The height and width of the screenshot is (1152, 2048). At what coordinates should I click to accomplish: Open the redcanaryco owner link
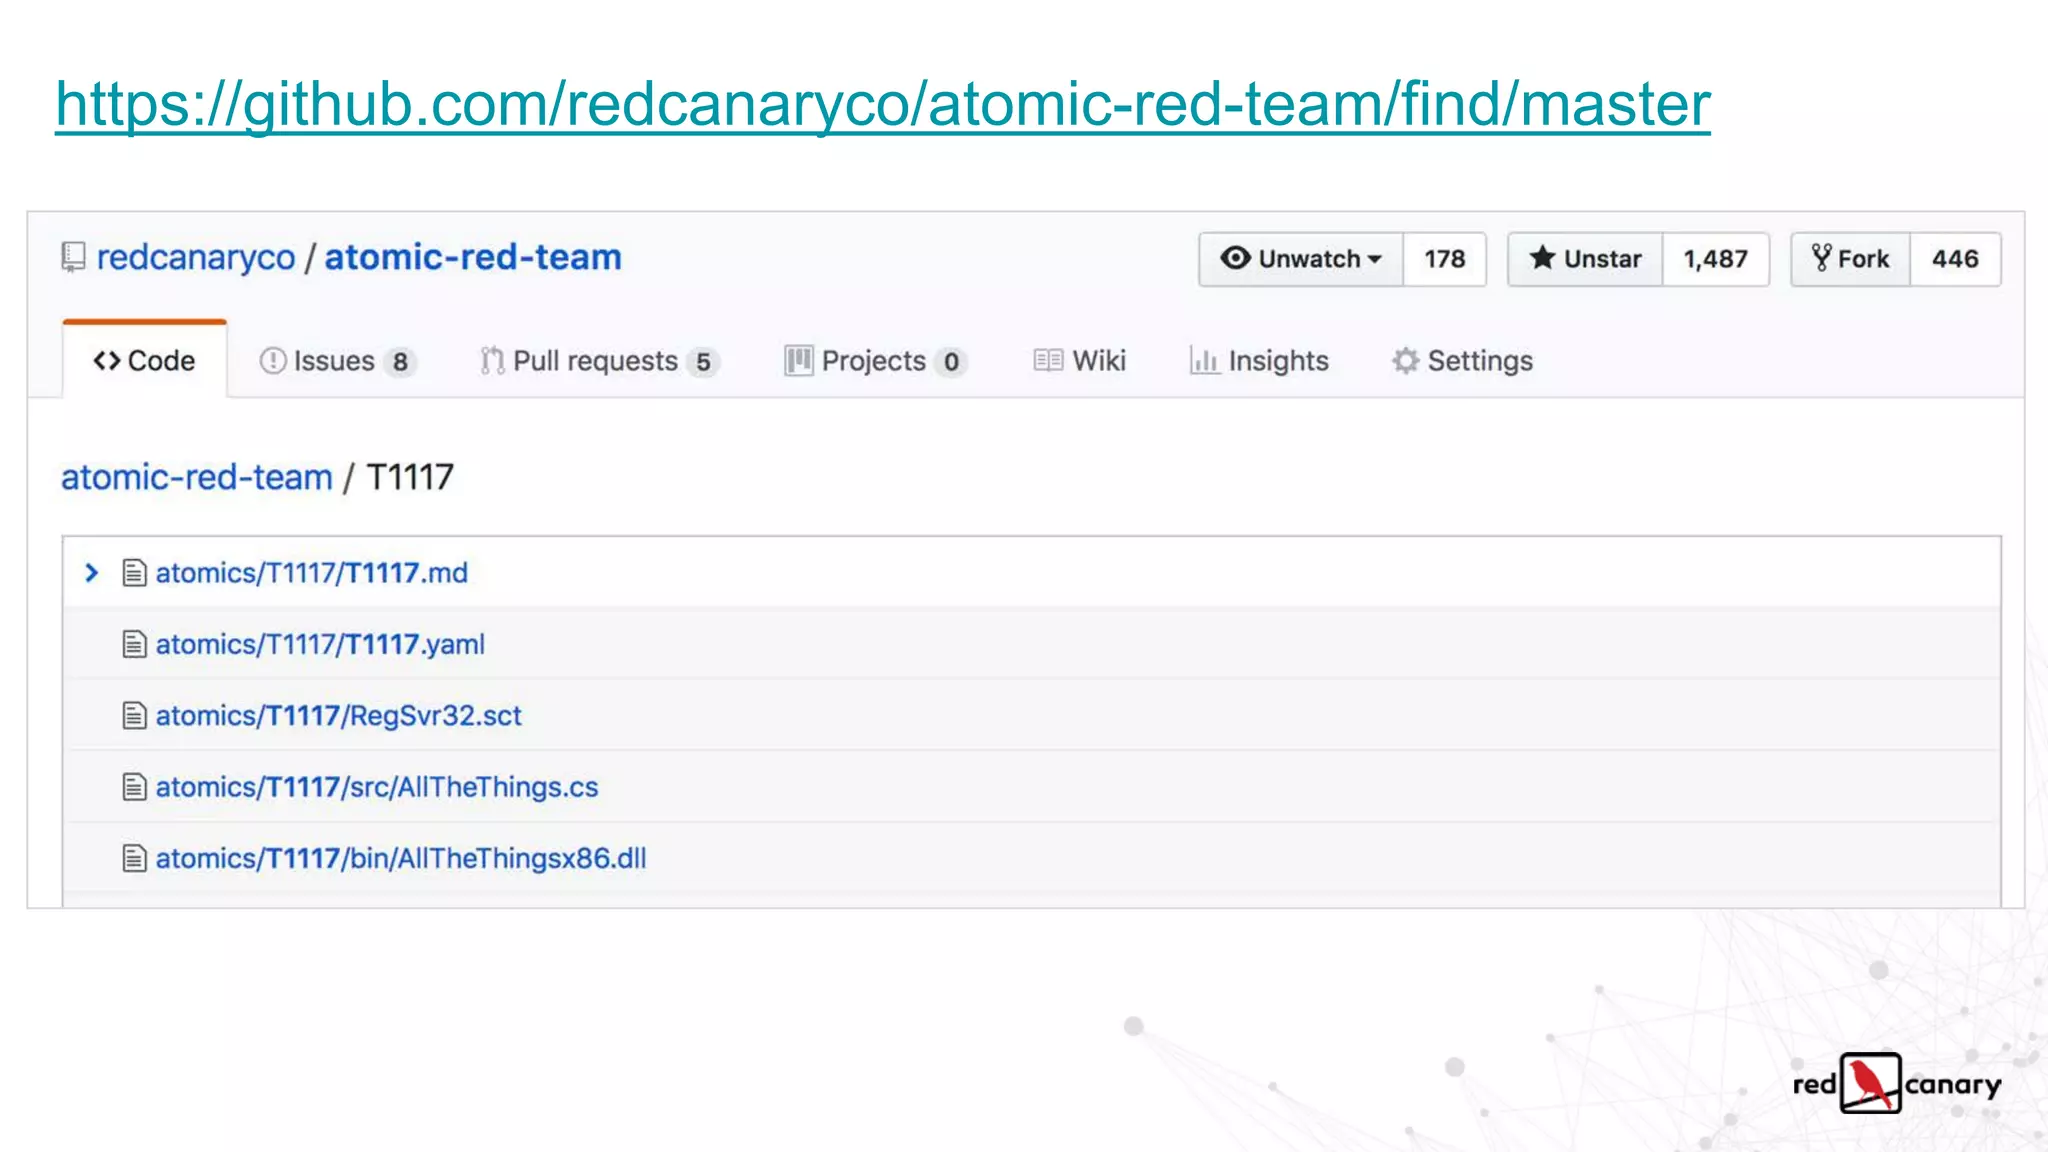click(x=196, y=258)
